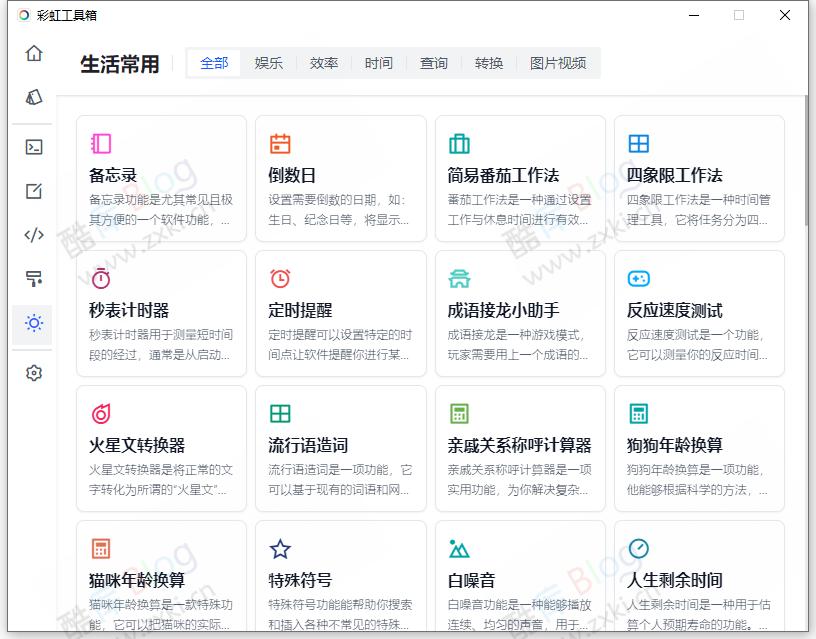This screenshot has width=816, height=639.
Task: Click the Home icon in the sidebar
Action: click(33, 54)
